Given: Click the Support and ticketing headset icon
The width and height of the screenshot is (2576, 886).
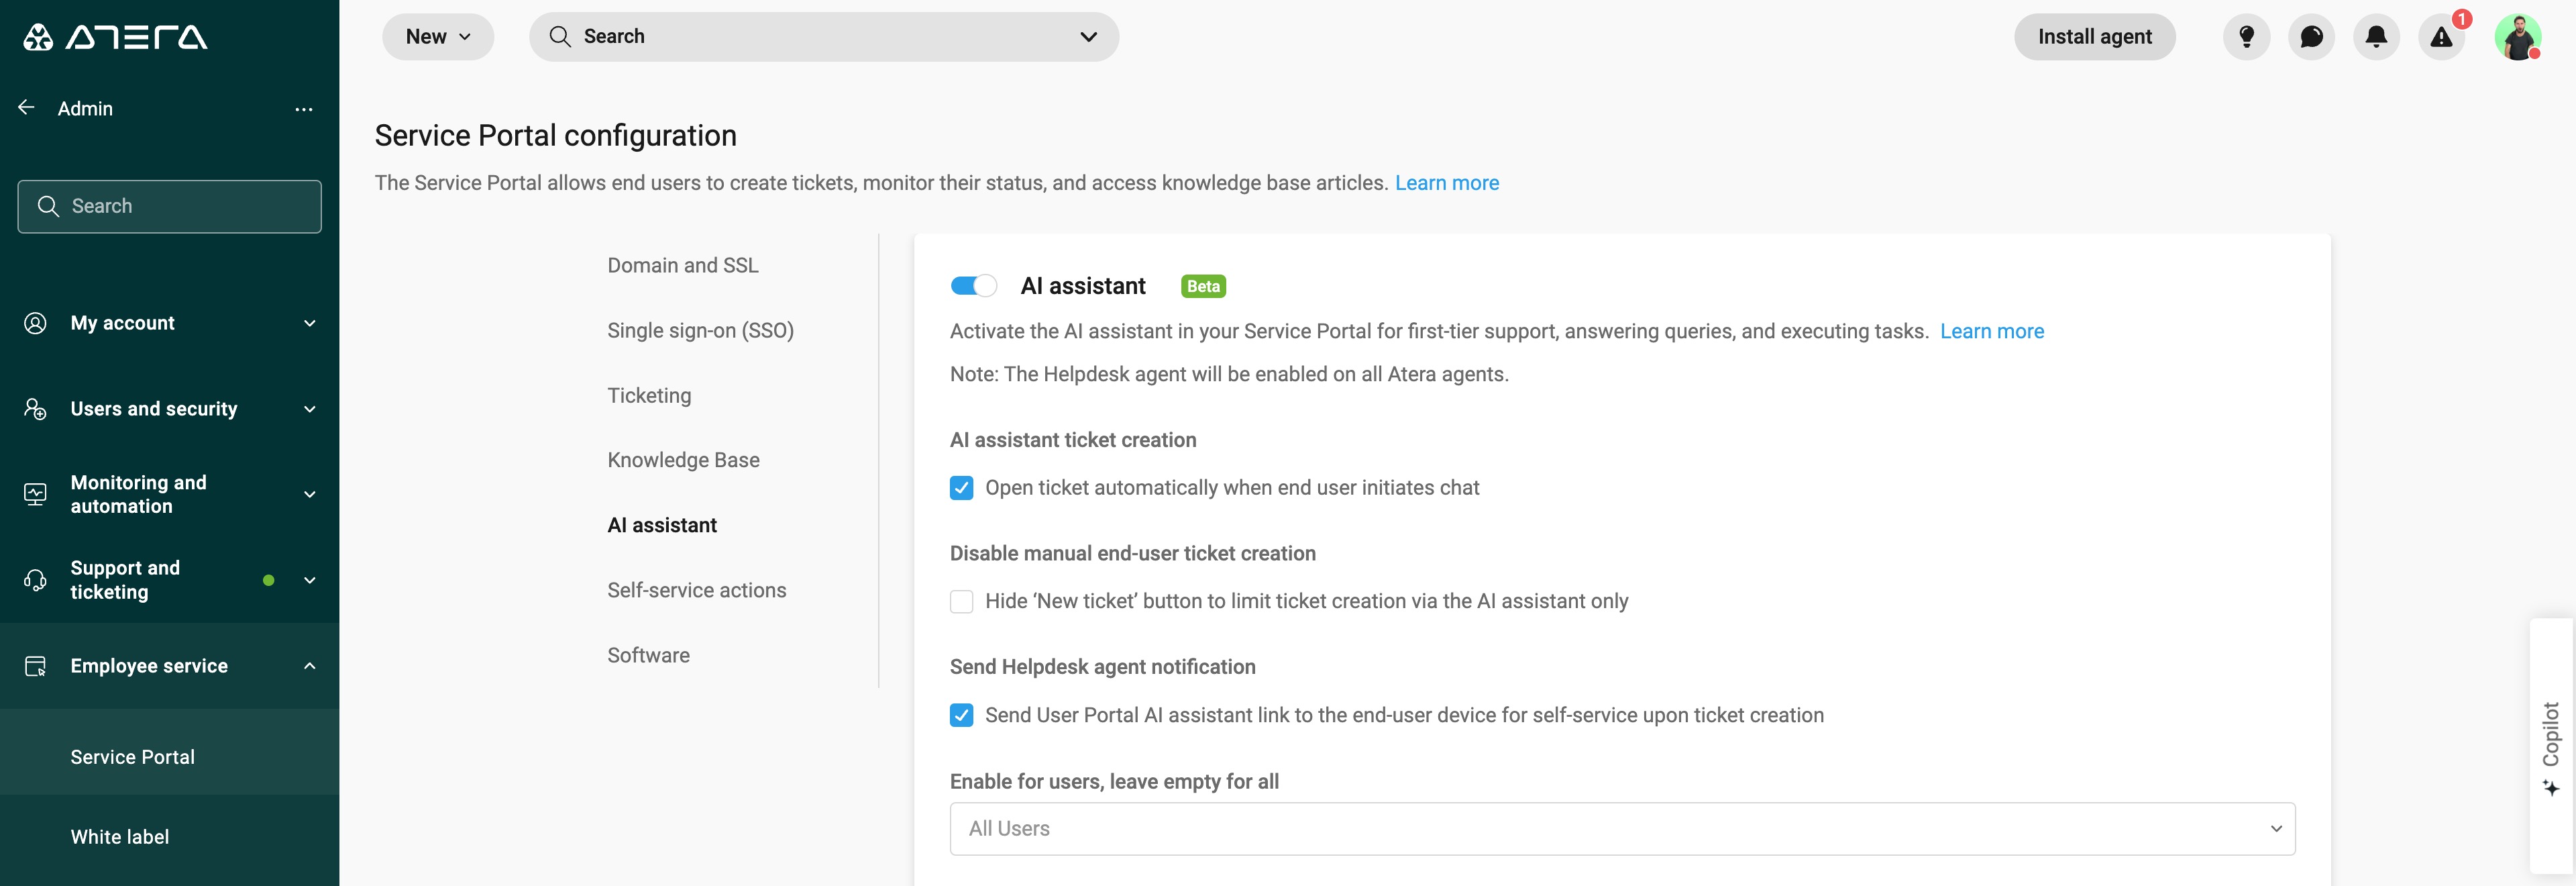Looking at the screenshot, I should click(x=35, y=580).
